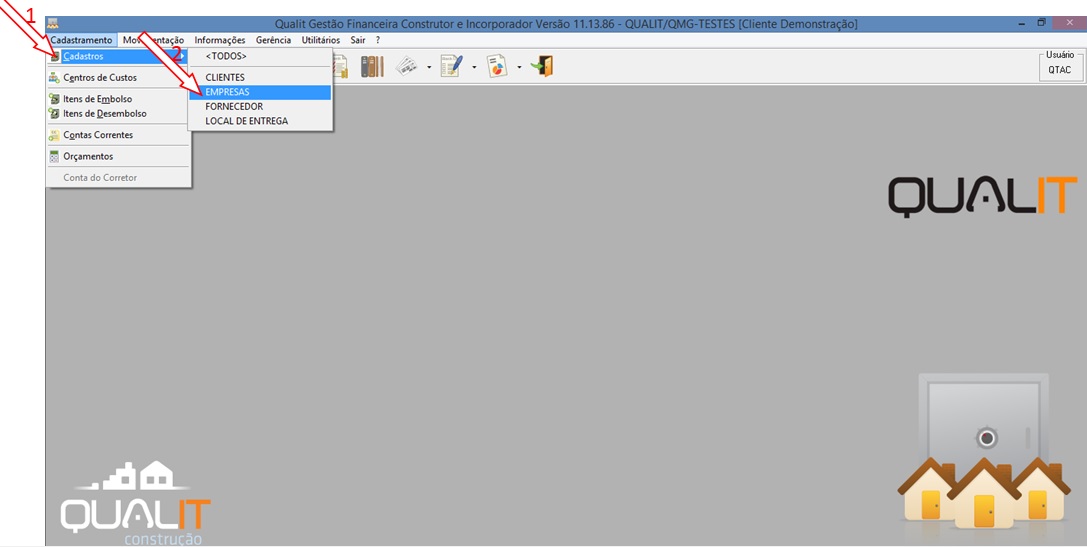
Task: Select the Cadastros submenu entry
Action: (119, 56)
